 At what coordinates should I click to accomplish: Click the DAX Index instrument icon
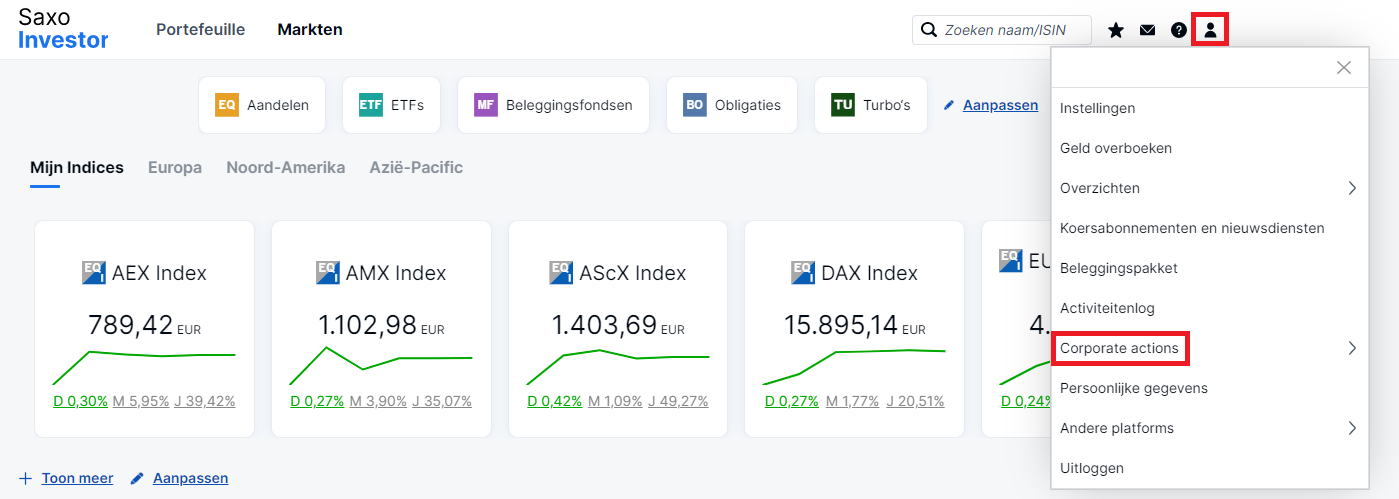coord(803,272)
